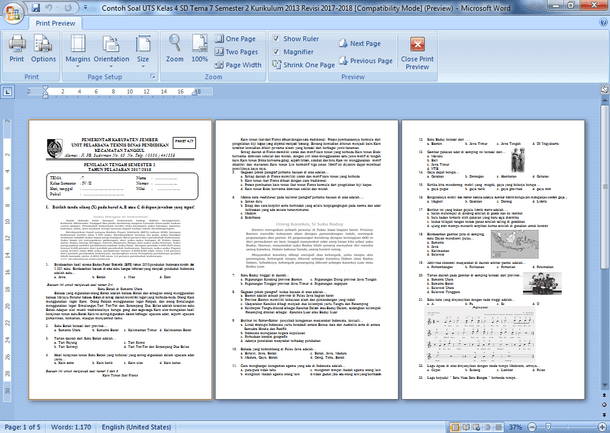Switch to Draft view
Viewport: 610px width, 433px height.
click(x=498, y=427)
